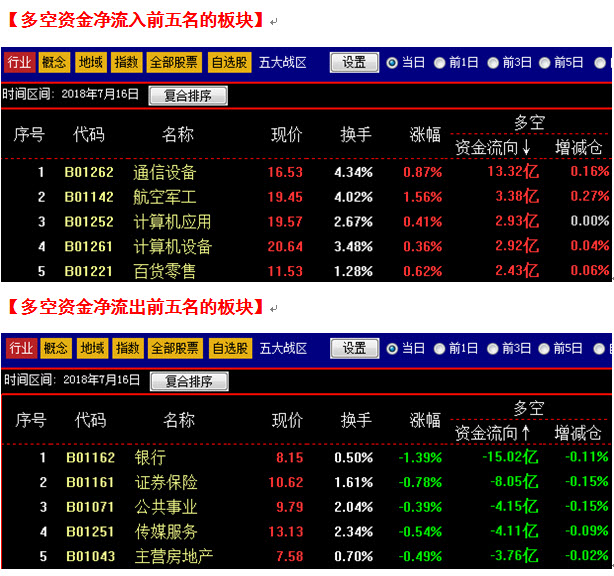Screen dimensions: 614x576
Task: Switch to the 概念 tab in the top panel
Action: (x=54, y=62)
